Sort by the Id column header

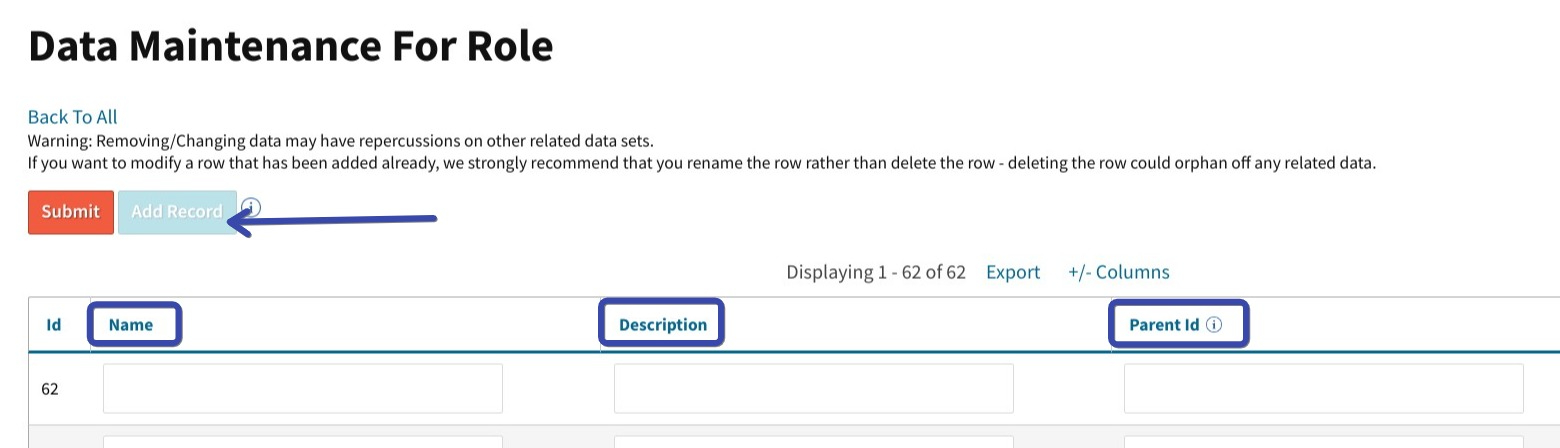tap(54, 325)
